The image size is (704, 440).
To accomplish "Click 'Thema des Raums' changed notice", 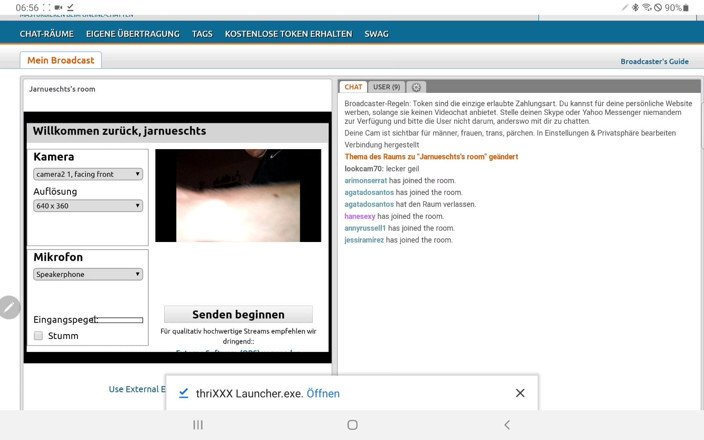I will tap(431, 157).
